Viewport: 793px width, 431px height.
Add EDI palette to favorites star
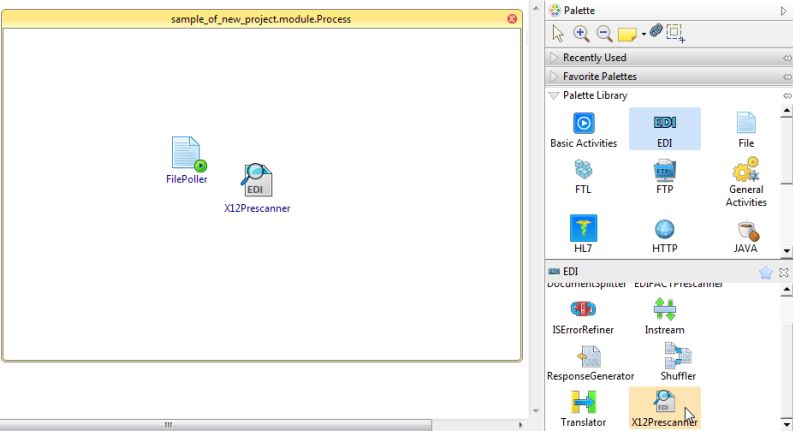point(766,273)
